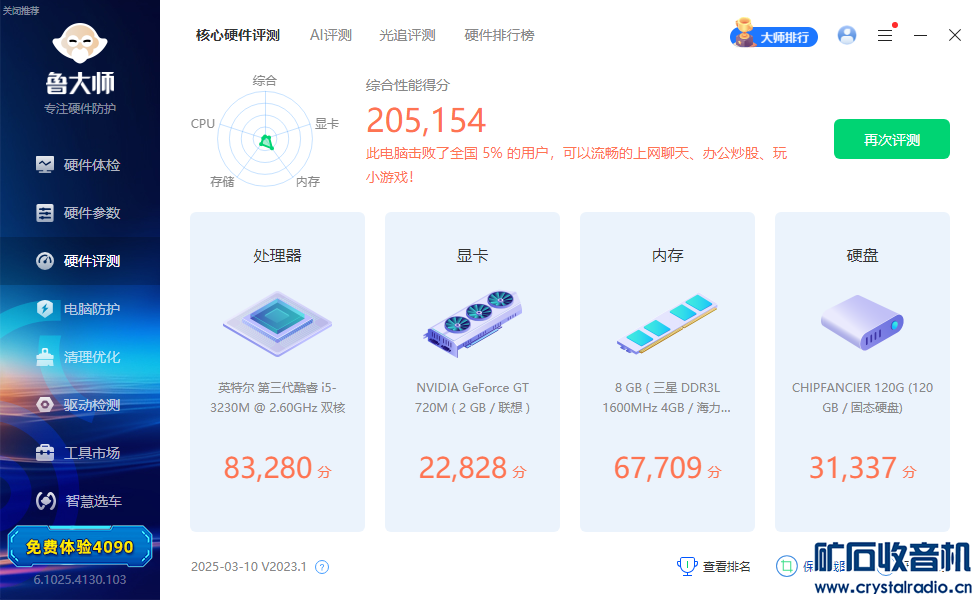The image size is (980, 600).
Task: Click the 处理器 CPU chip icon
Action: [278, 323]
